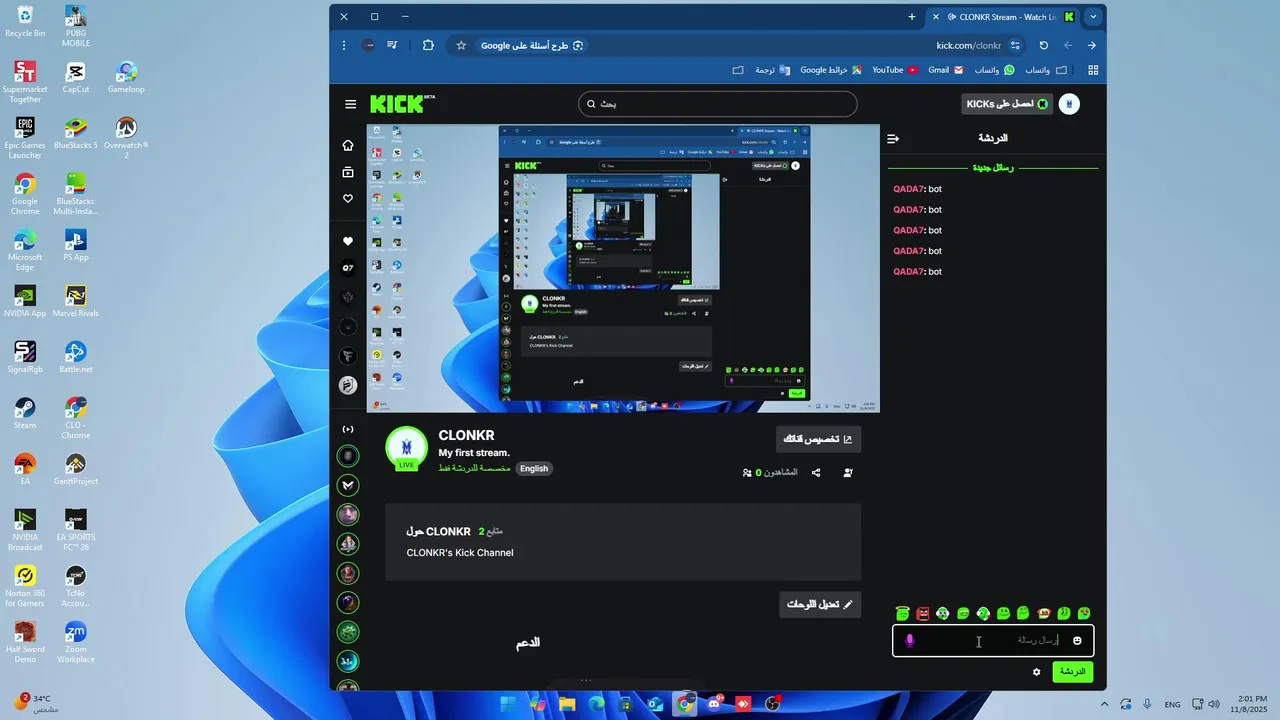Open ترجمة bookmark
Image resolution: width=1280 pixels, height=720 pixels.
click(x=772, y=70)
